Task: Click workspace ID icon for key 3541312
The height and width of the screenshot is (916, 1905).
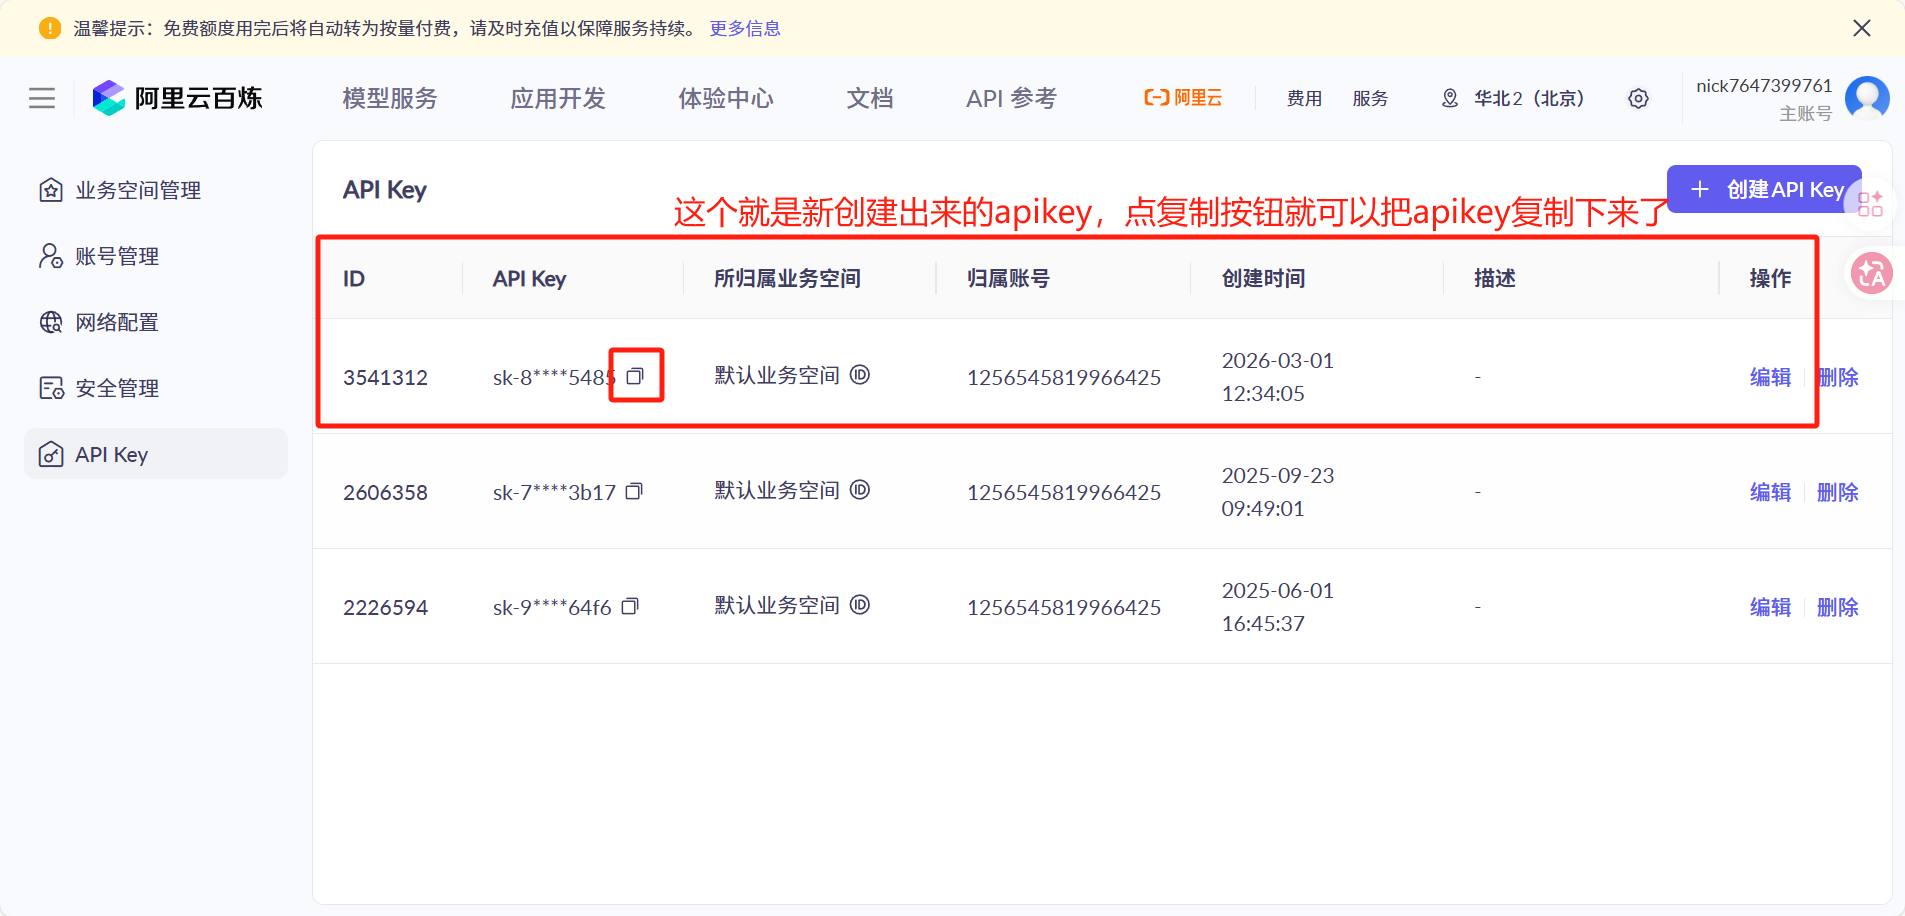Action: [x=860, y=375]
